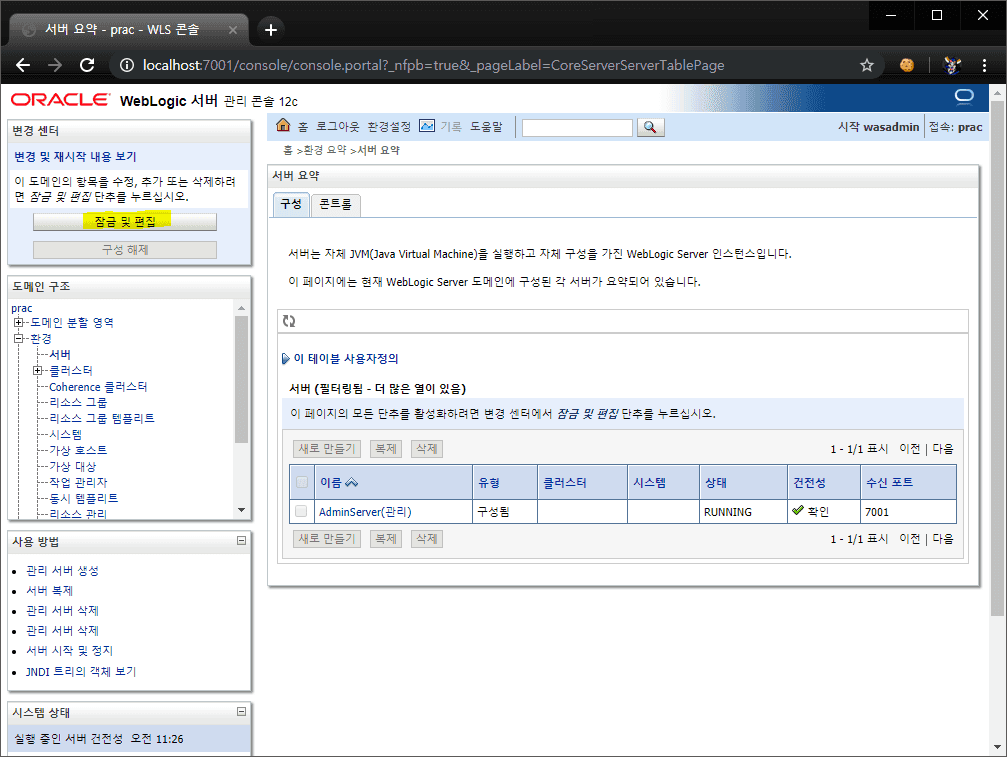Click 로그아웃 in top menu

338,127
